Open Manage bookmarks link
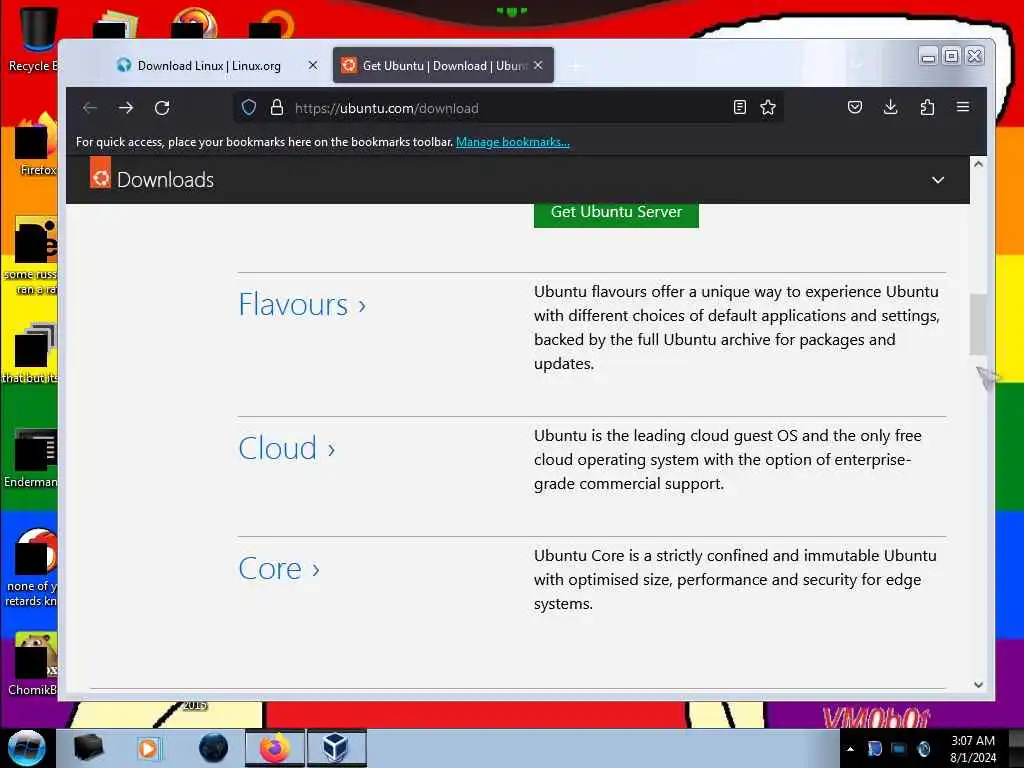 [513, 142]
